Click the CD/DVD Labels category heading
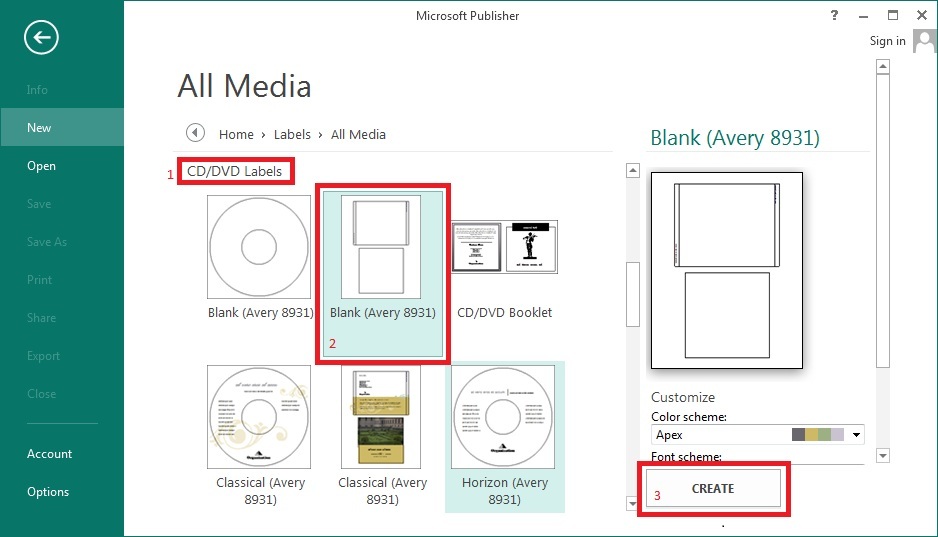 [x=234, y=172]
